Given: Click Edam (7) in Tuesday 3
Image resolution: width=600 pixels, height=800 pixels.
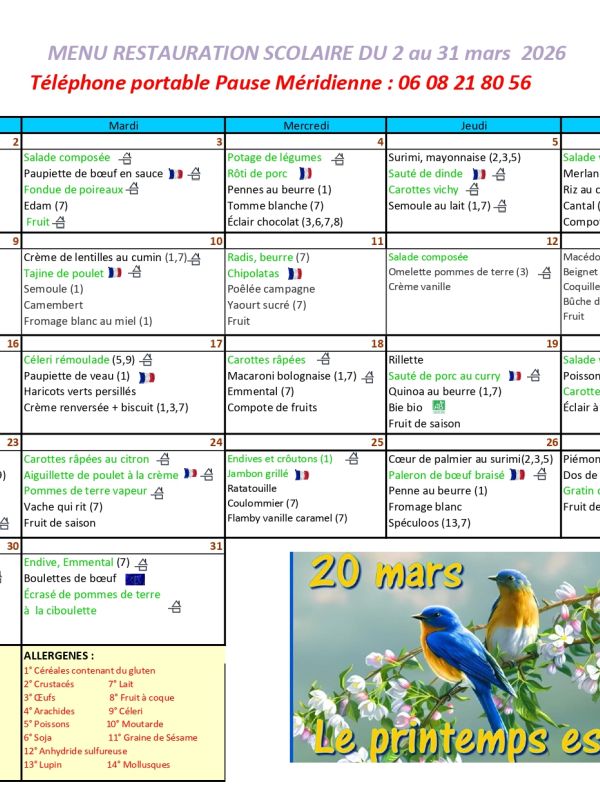Looking at the screenshot, I should [45, 206].
